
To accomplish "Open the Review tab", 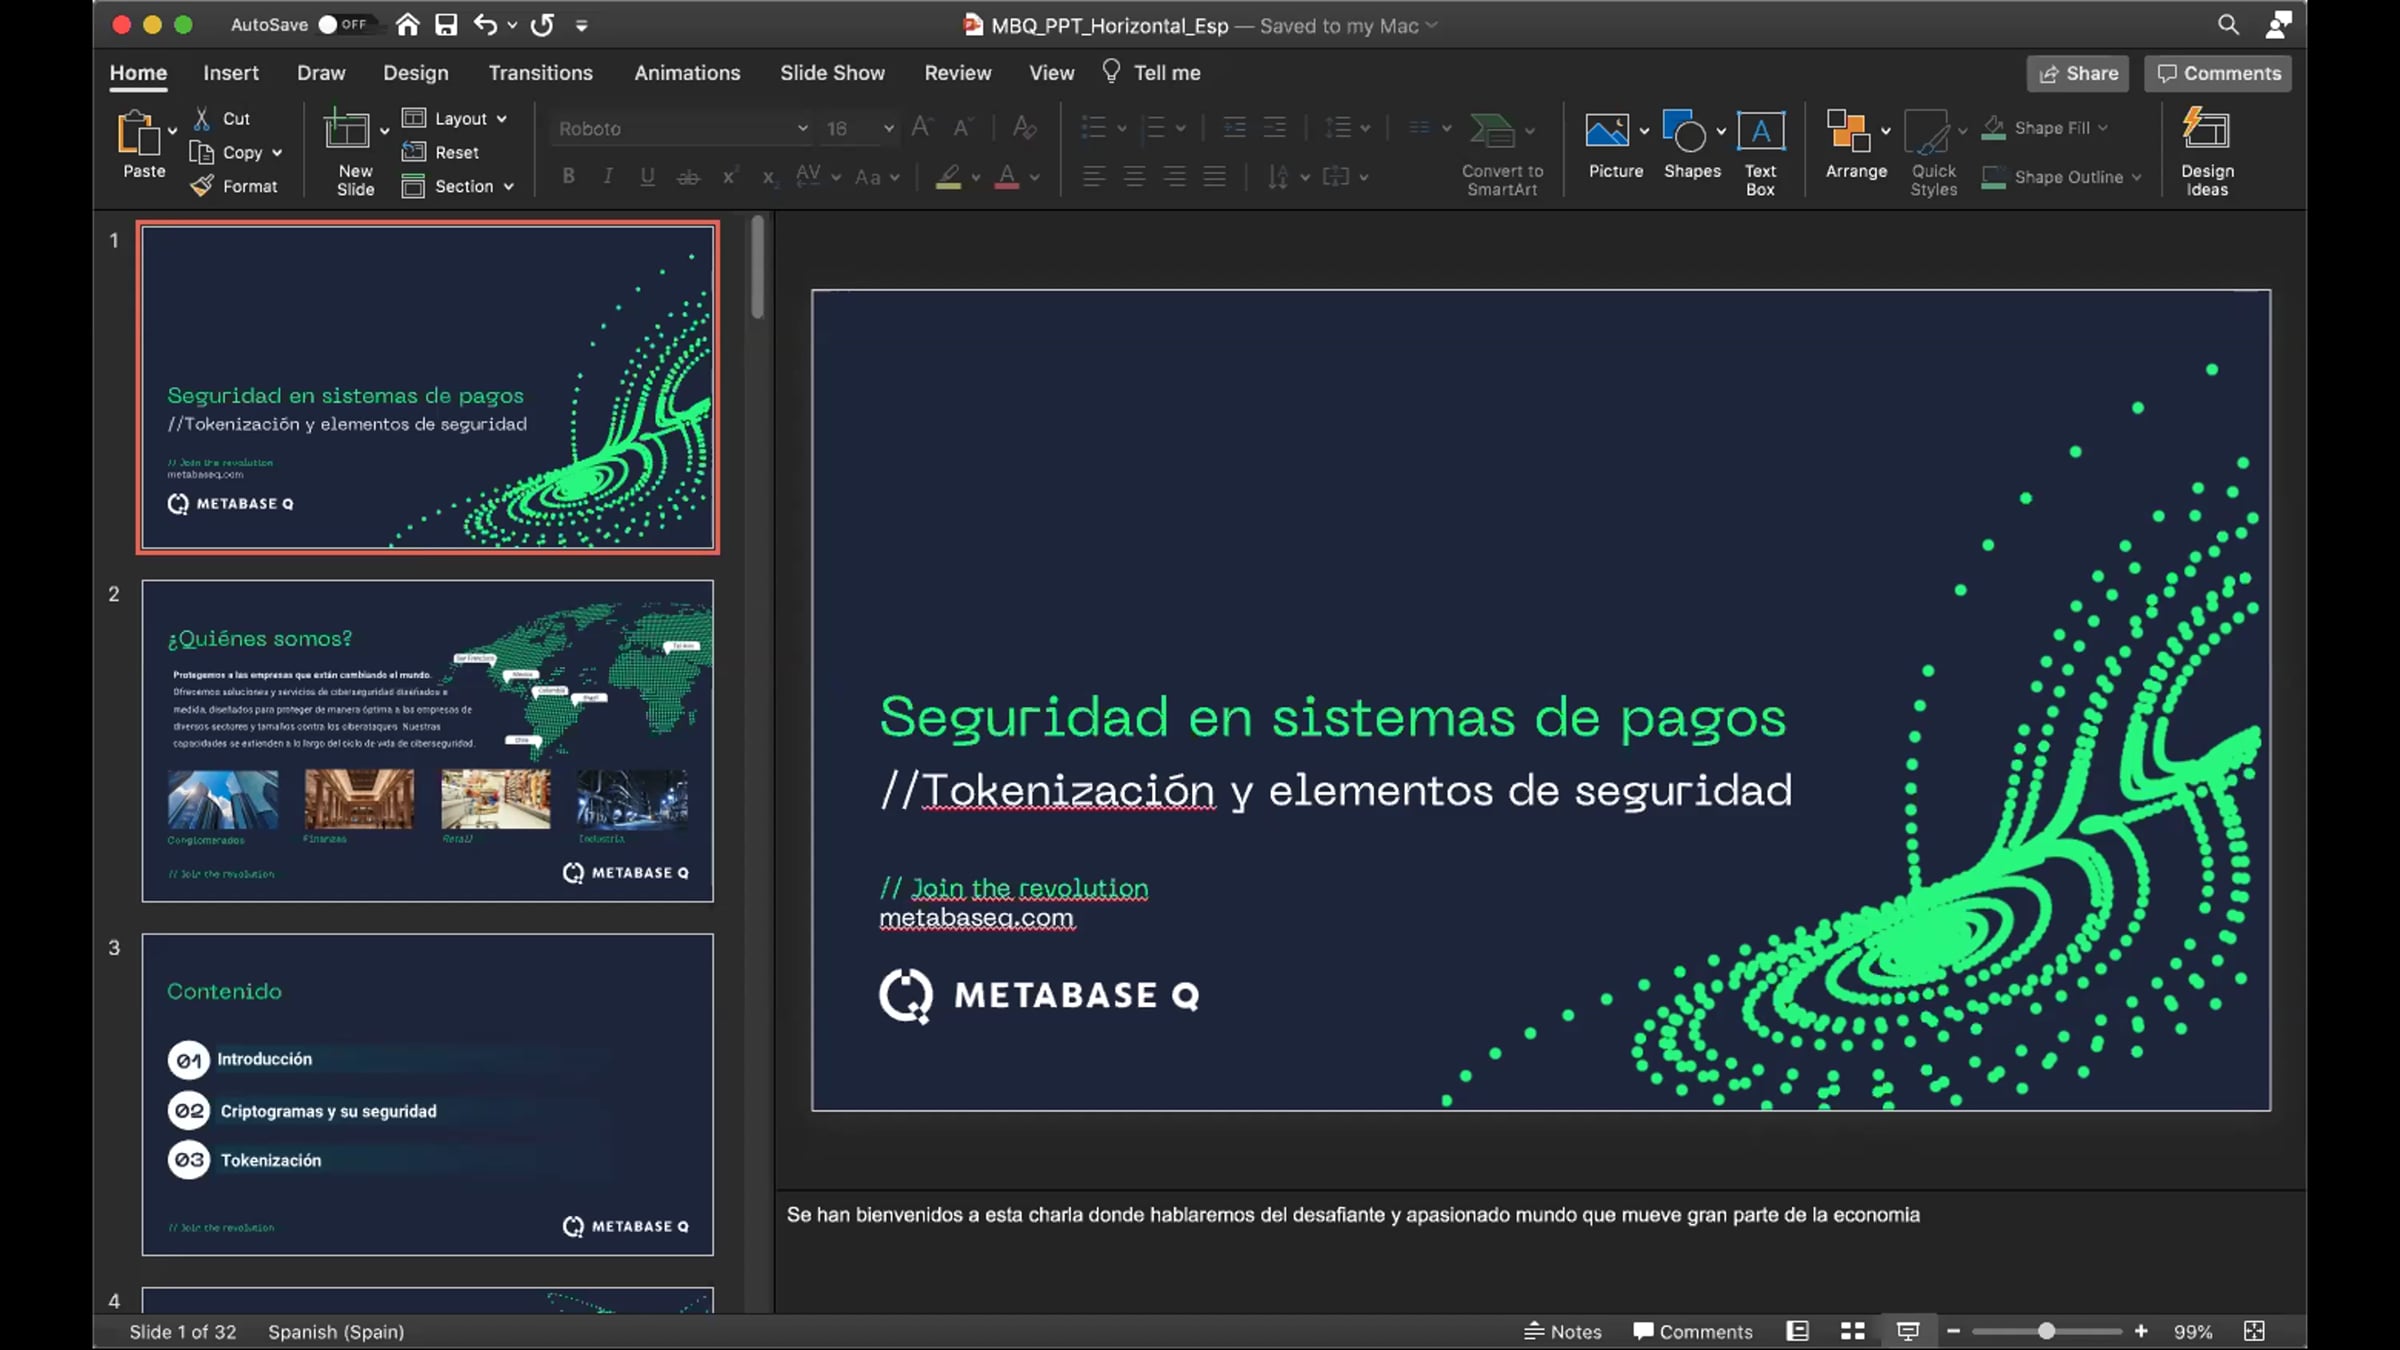I will (x=957, y=73).
